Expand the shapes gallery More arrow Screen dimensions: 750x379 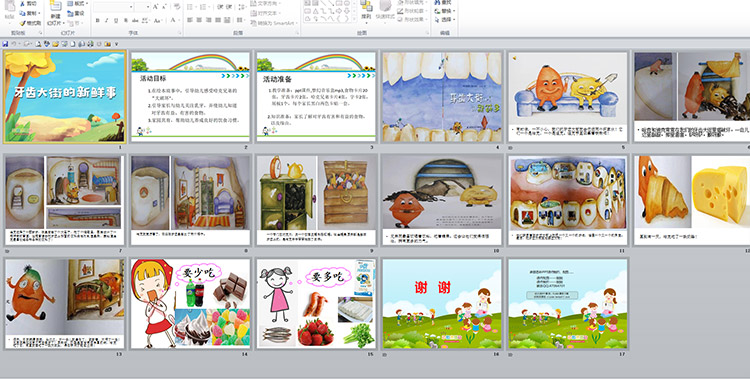coord(354,20)
